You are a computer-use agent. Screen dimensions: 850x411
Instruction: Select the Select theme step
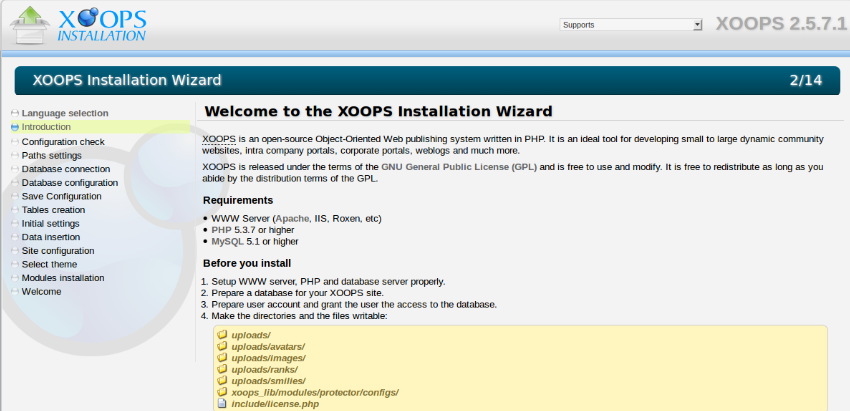tap(49, 264)
